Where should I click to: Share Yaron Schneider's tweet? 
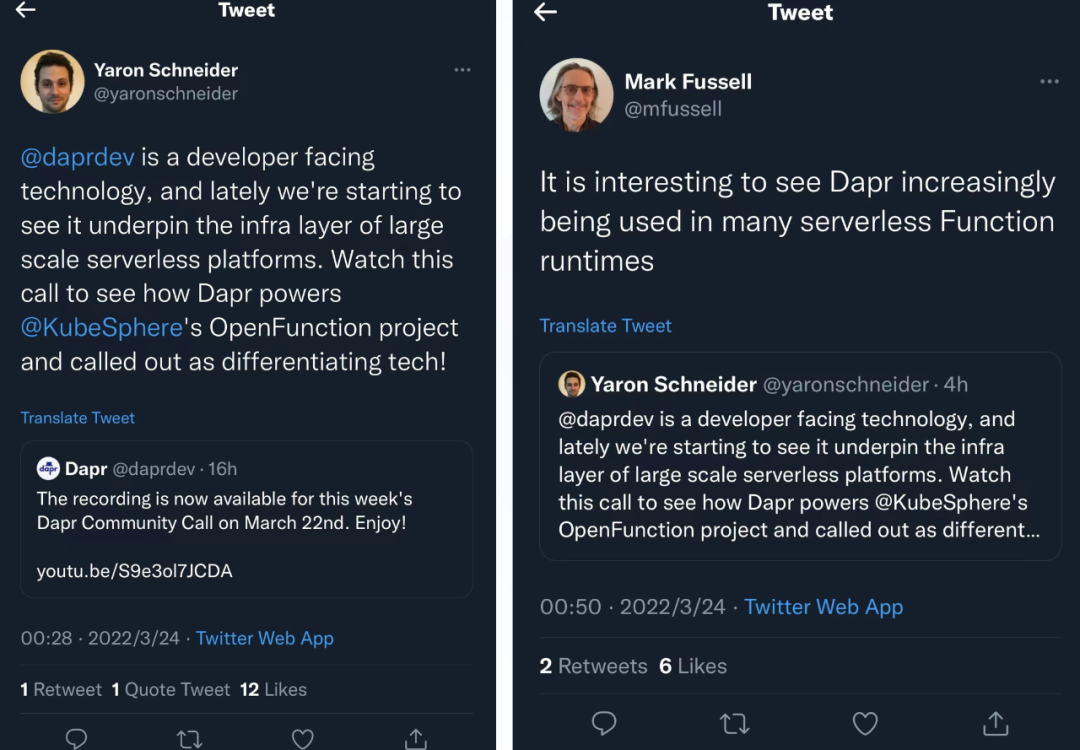(416, 739)
